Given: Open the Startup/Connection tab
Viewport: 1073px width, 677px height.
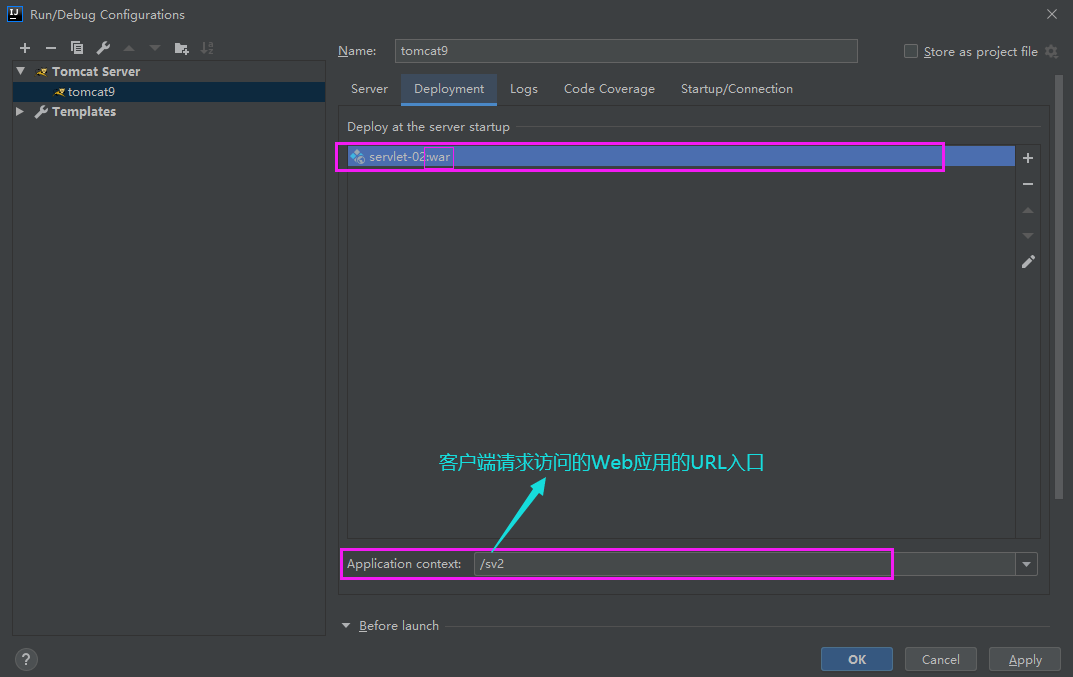Looking at the screenshot, I should (x=736, y=89).
